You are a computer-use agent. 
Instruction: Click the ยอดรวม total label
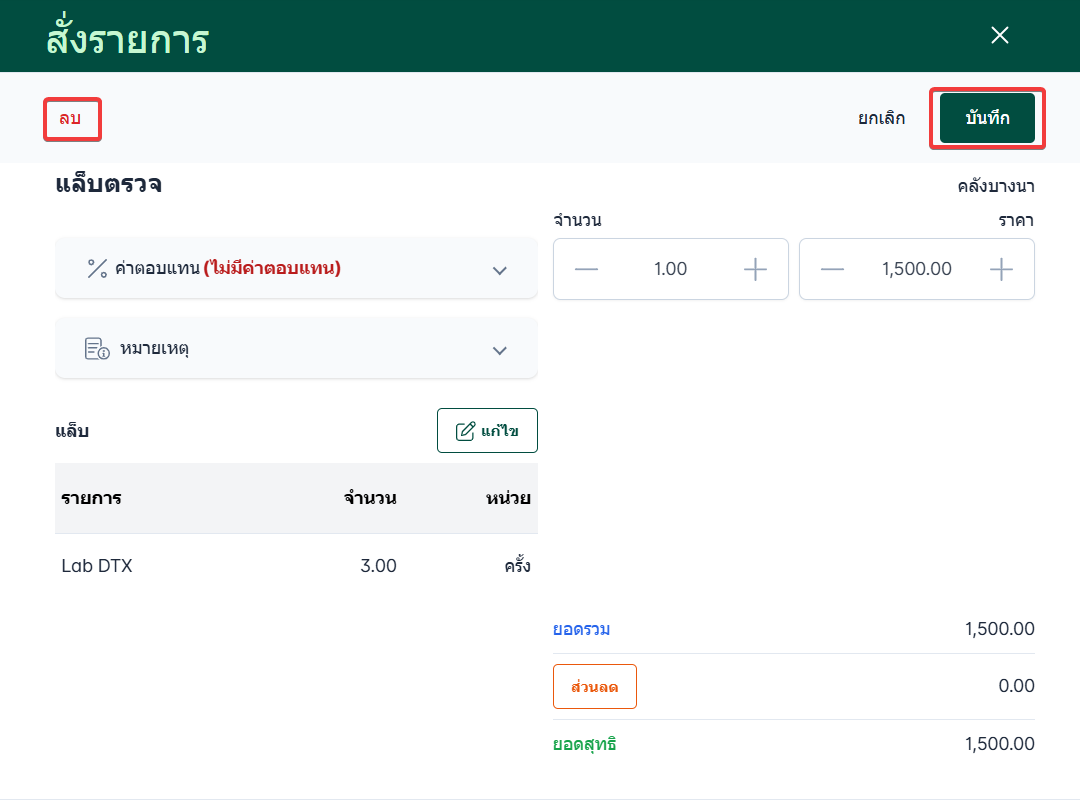581,629
